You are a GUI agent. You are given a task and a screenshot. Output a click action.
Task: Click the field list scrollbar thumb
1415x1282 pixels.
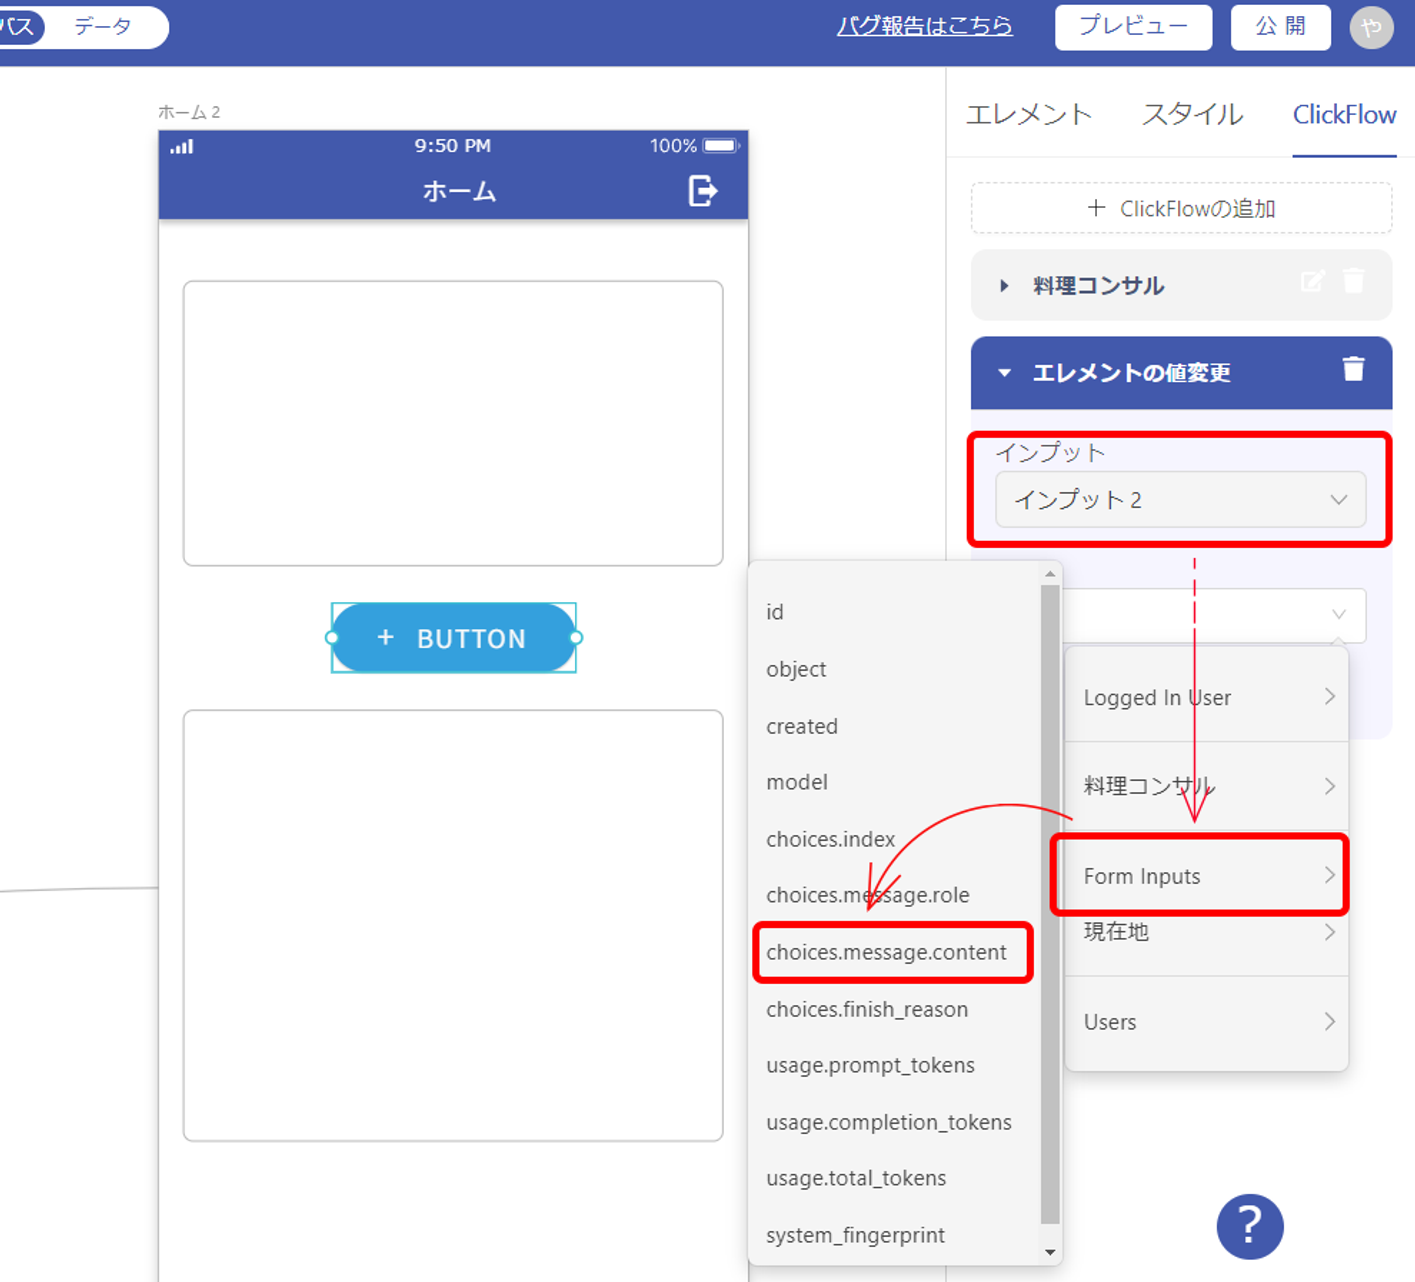[x=1050, y=904]
